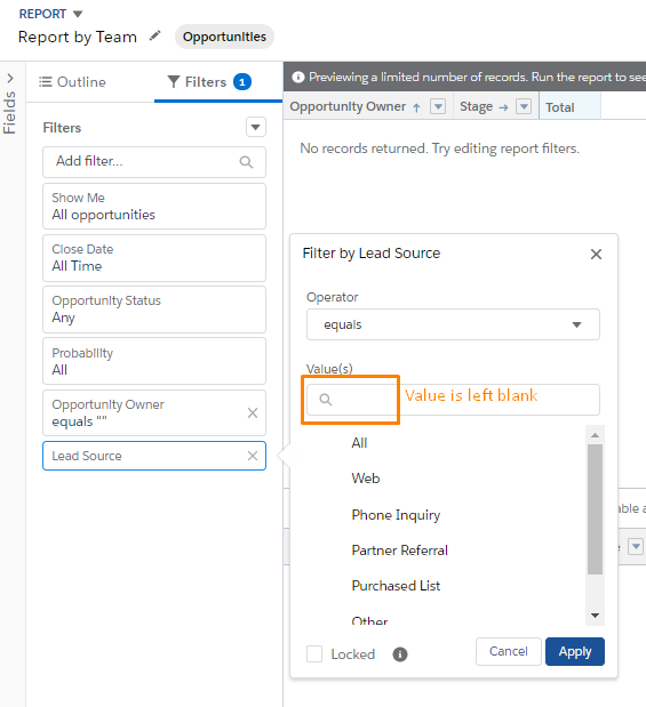Click the search icon in Add filter
This screenshot has width=646, height=707.
click(246, 162)
